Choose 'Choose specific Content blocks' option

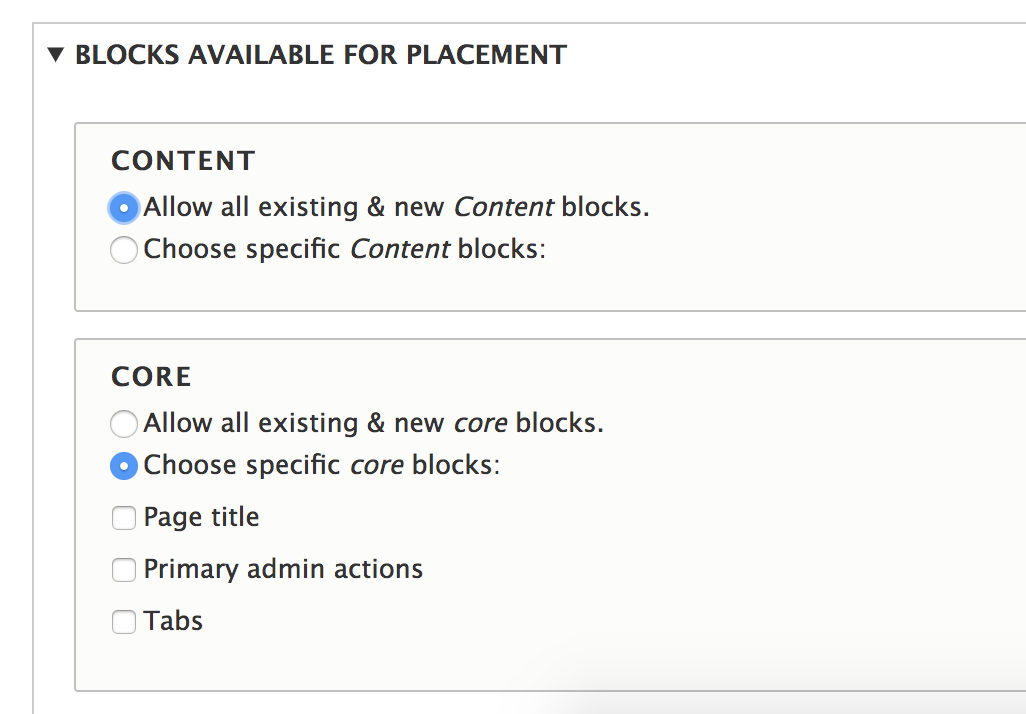[123, 249]
